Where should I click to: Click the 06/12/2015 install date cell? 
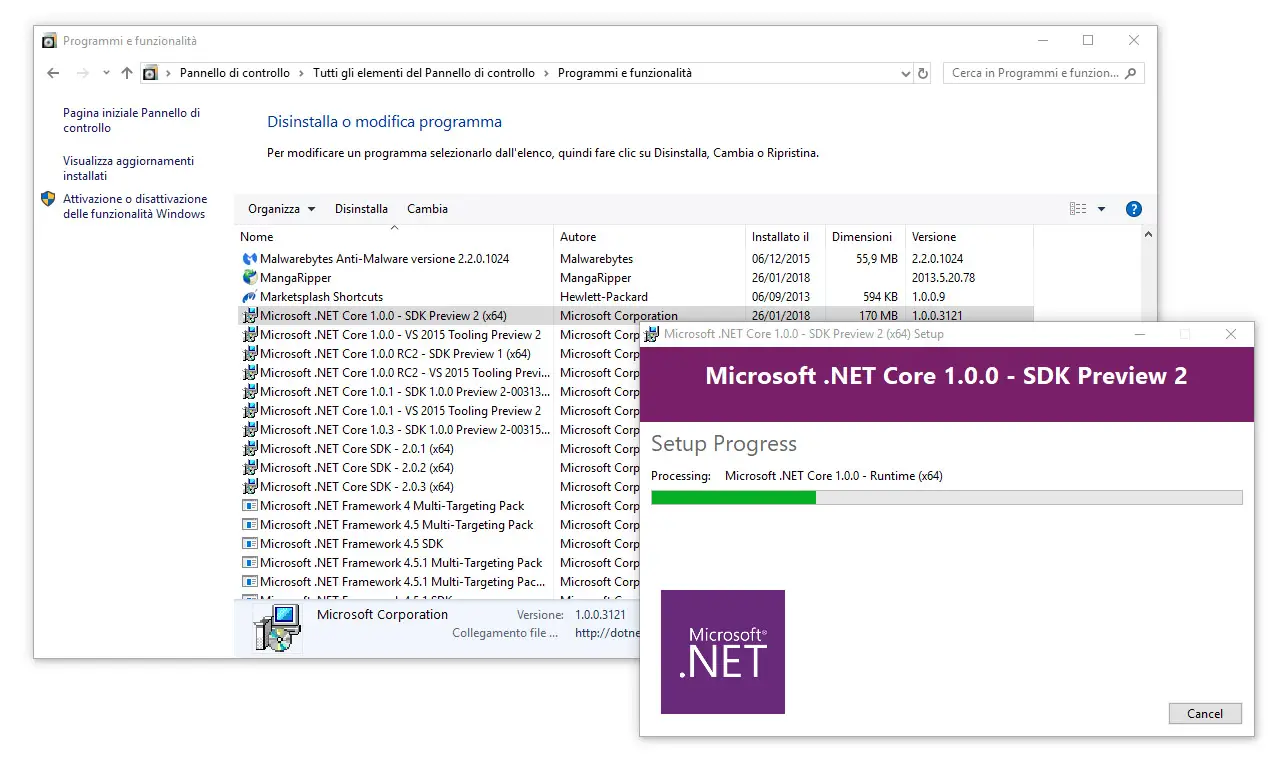pyautogui.click(x=781, y=259)
